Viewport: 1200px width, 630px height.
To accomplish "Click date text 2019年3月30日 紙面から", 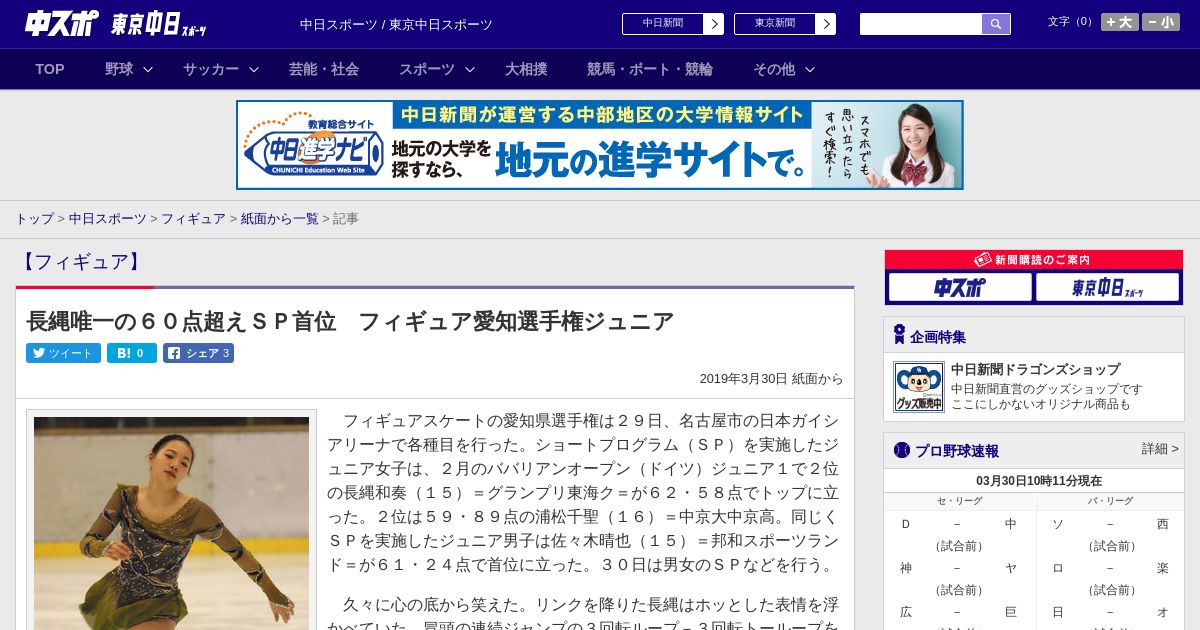I will coord(771,379).
